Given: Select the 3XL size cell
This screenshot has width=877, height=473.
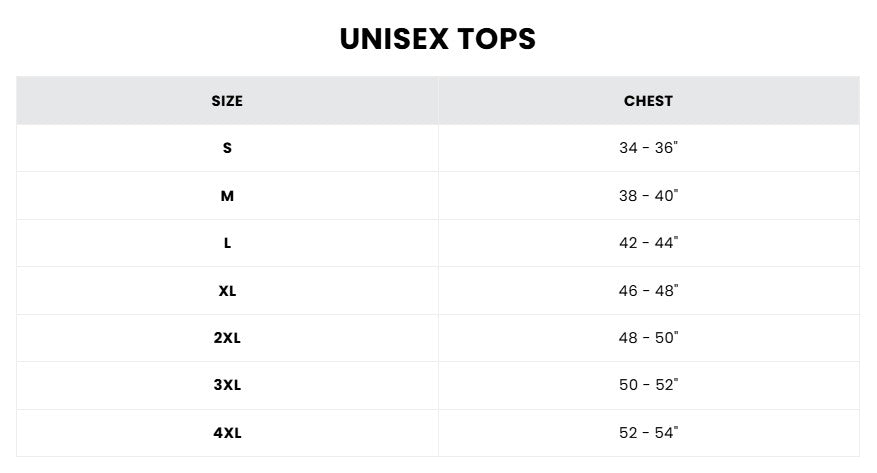Looking at the screenshot, I should 227,385.
